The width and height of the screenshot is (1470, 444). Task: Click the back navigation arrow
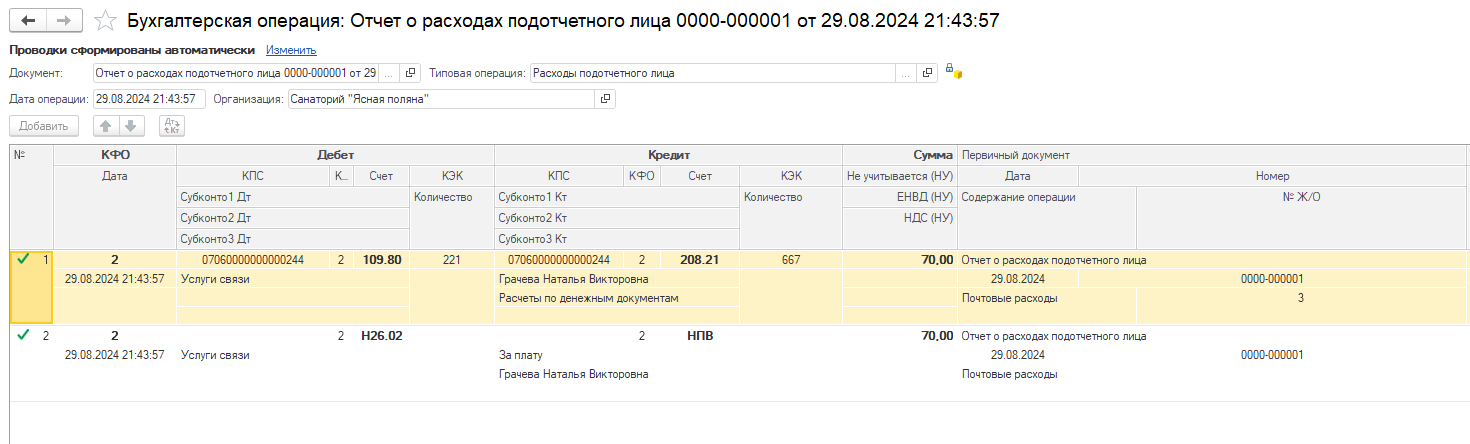(x=28, y=20)
